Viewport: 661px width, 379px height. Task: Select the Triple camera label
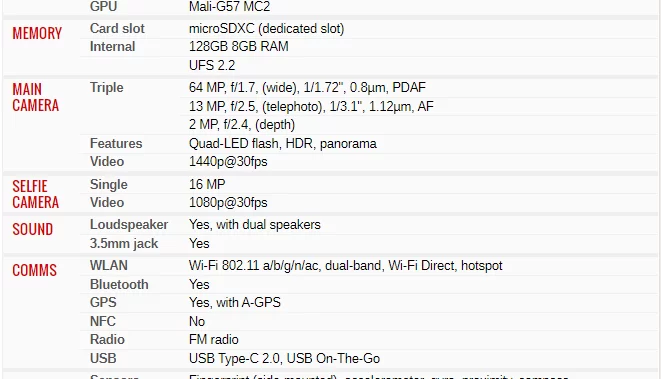click(x=106, y=87)
